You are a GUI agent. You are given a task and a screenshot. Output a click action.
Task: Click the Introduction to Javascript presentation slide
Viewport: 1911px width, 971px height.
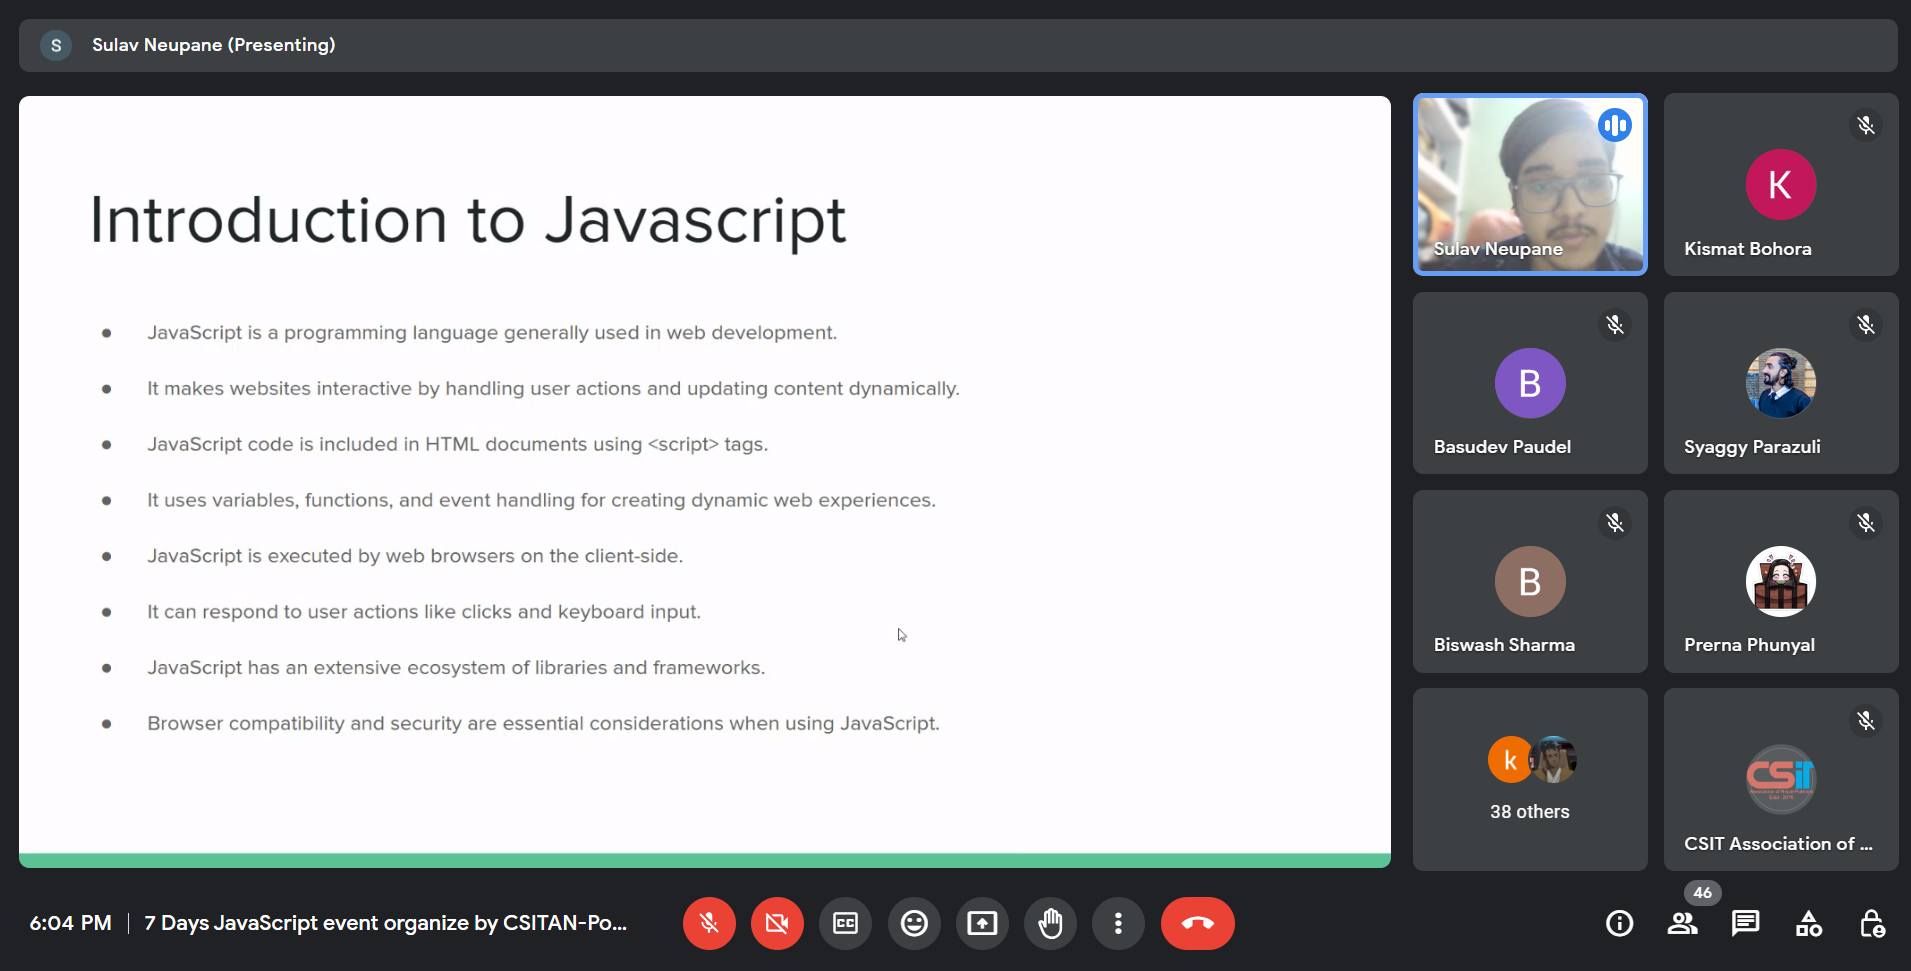click(x=705, y=481)
